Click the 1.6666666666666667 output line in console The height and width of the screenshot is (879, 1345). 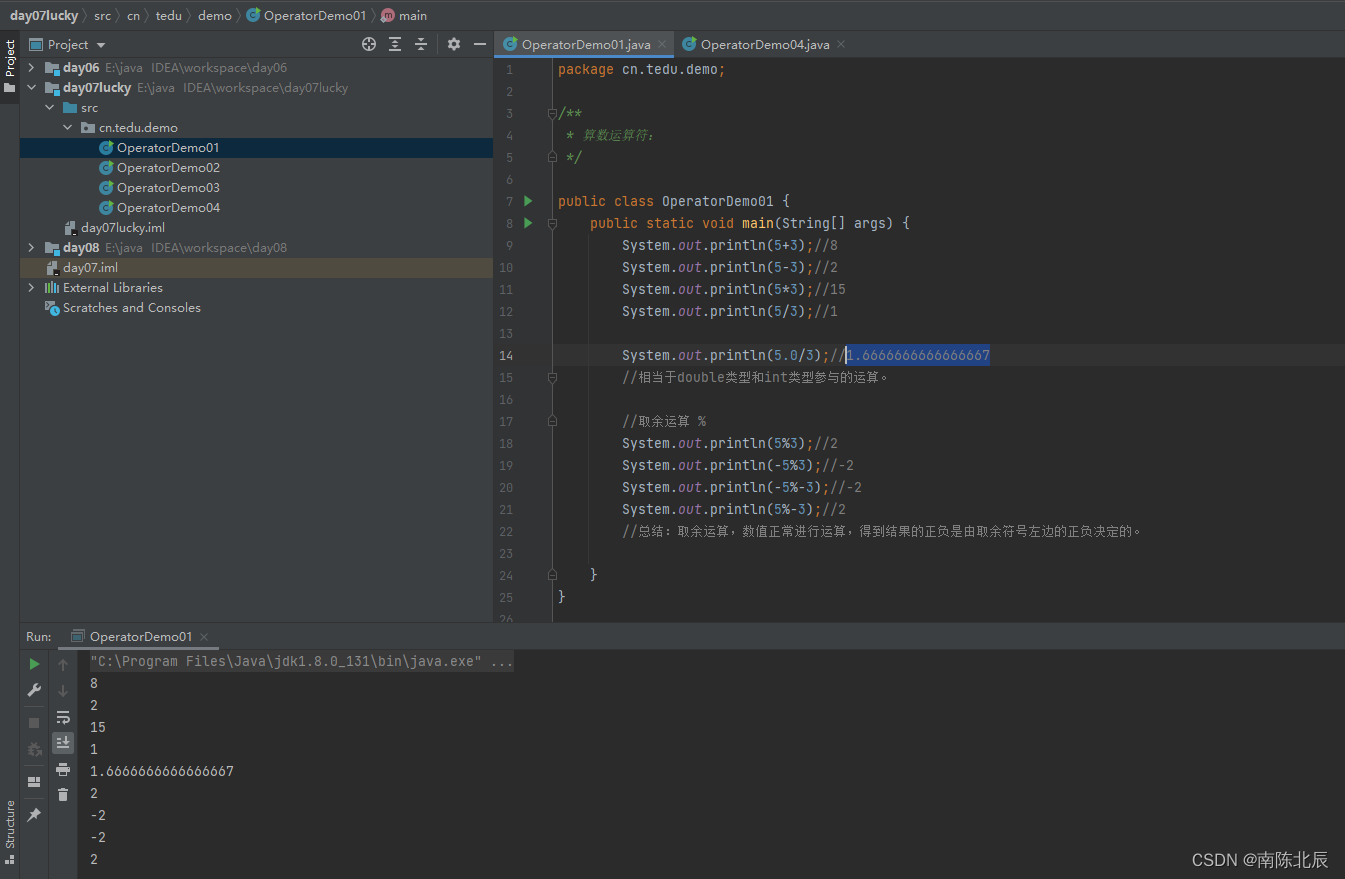tap(161, 772)
